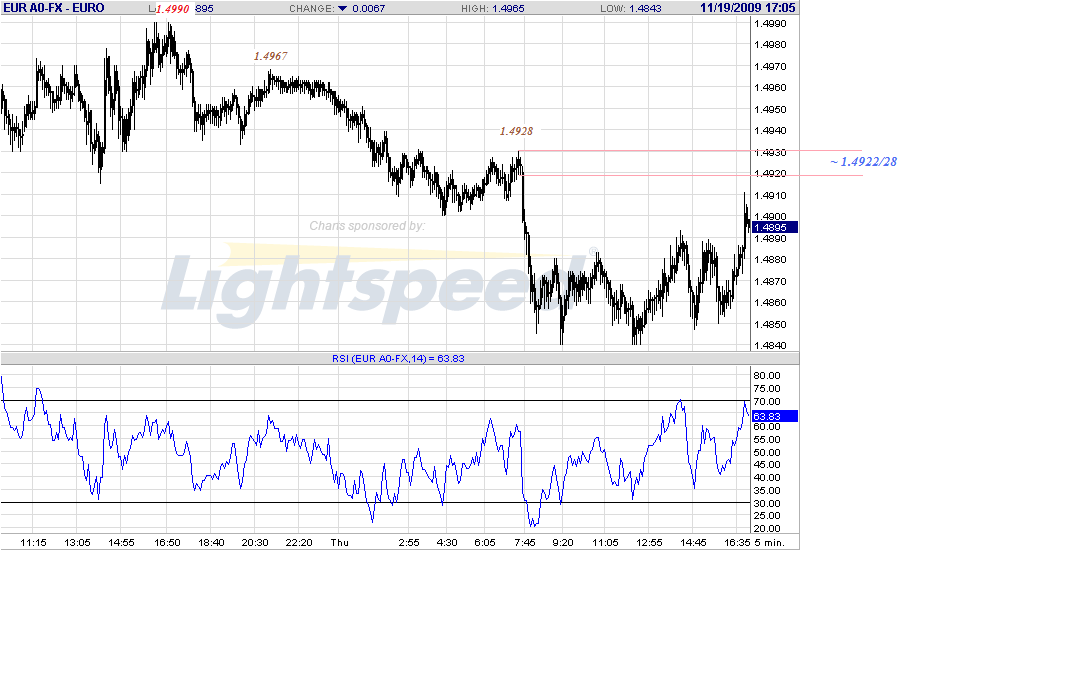Screen dimensions: 1091x699
Task: Click the date 11/19/2009 17:05
Action: [x=747, y=8]
